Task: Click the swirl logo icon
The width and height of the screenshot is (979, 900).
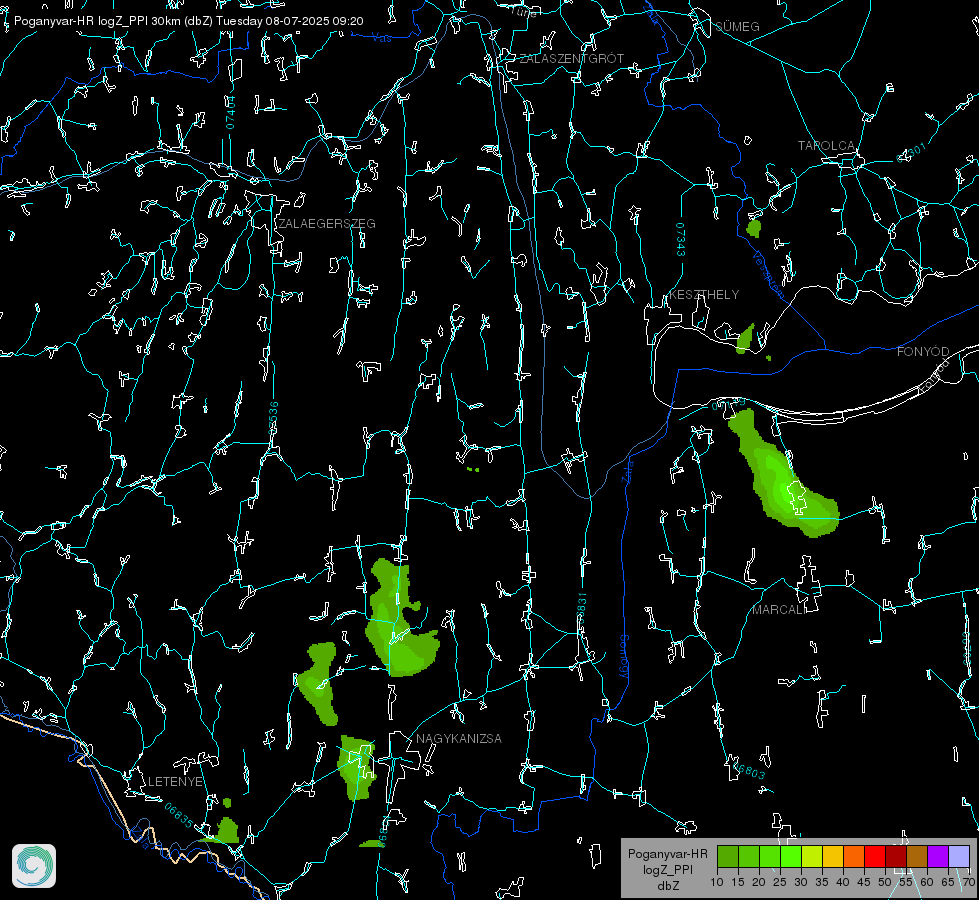Action: pos(34,866)
